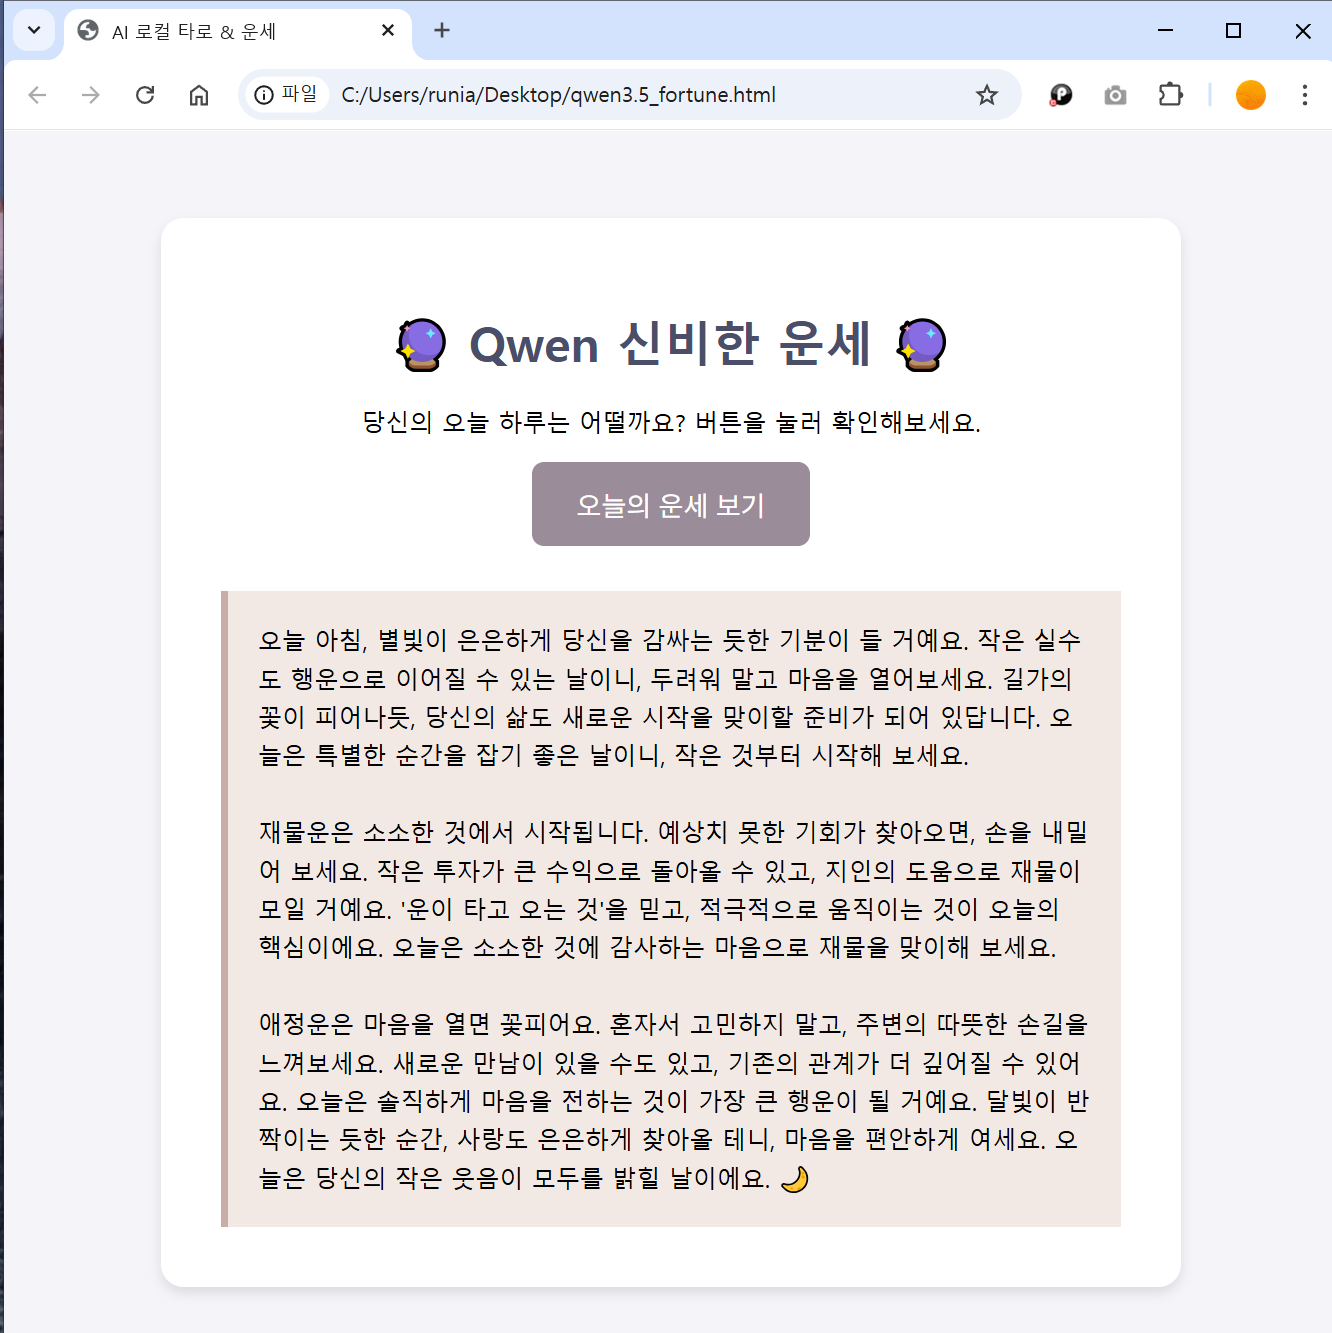Open the orange profile avatar

[x=1251, y=95]
